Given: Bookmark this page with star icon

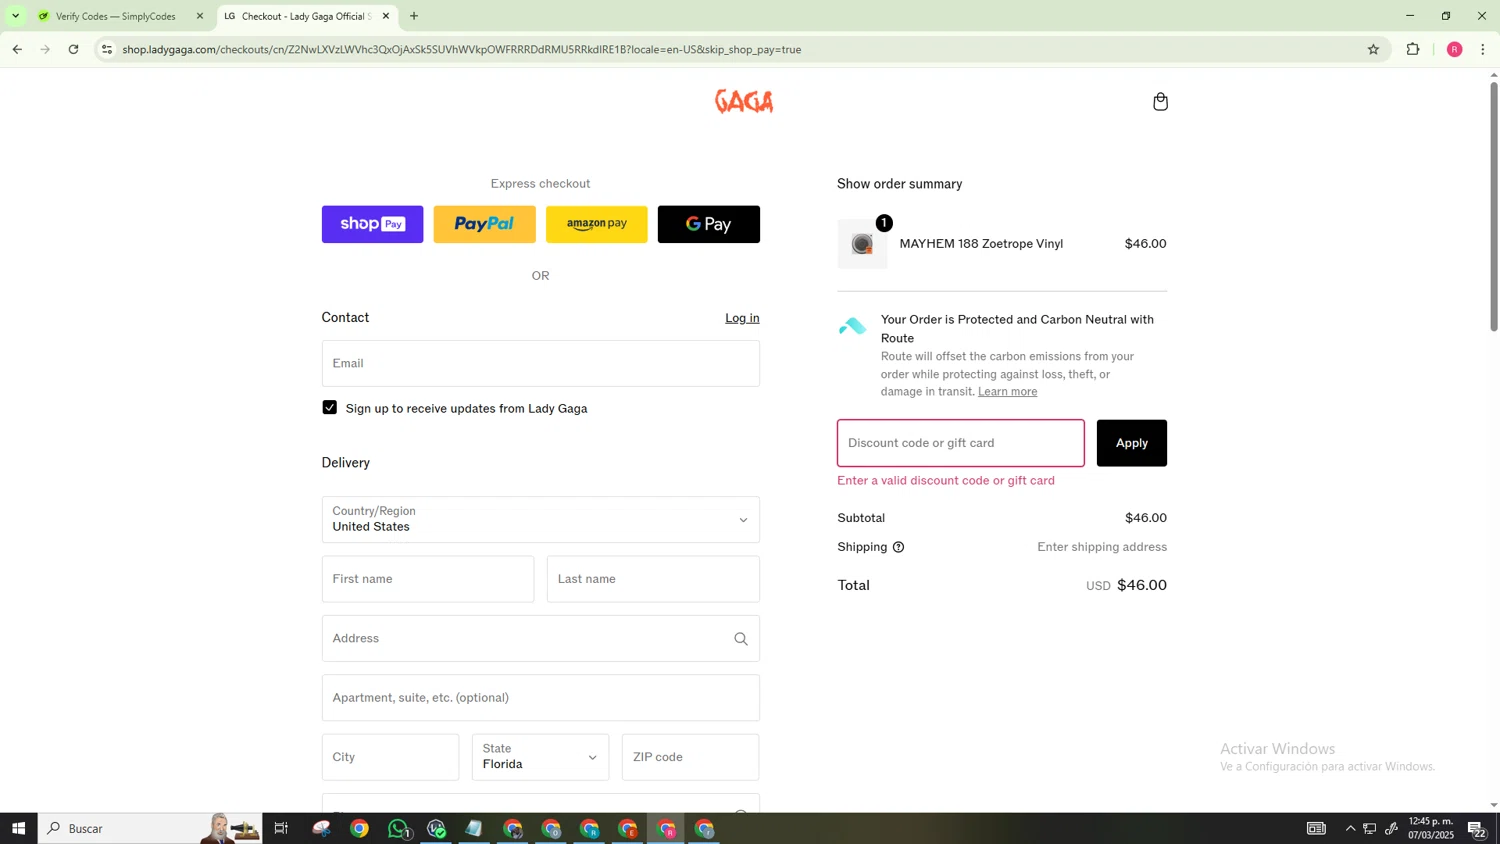Looking at the screenshot, I should (1373, 49).
